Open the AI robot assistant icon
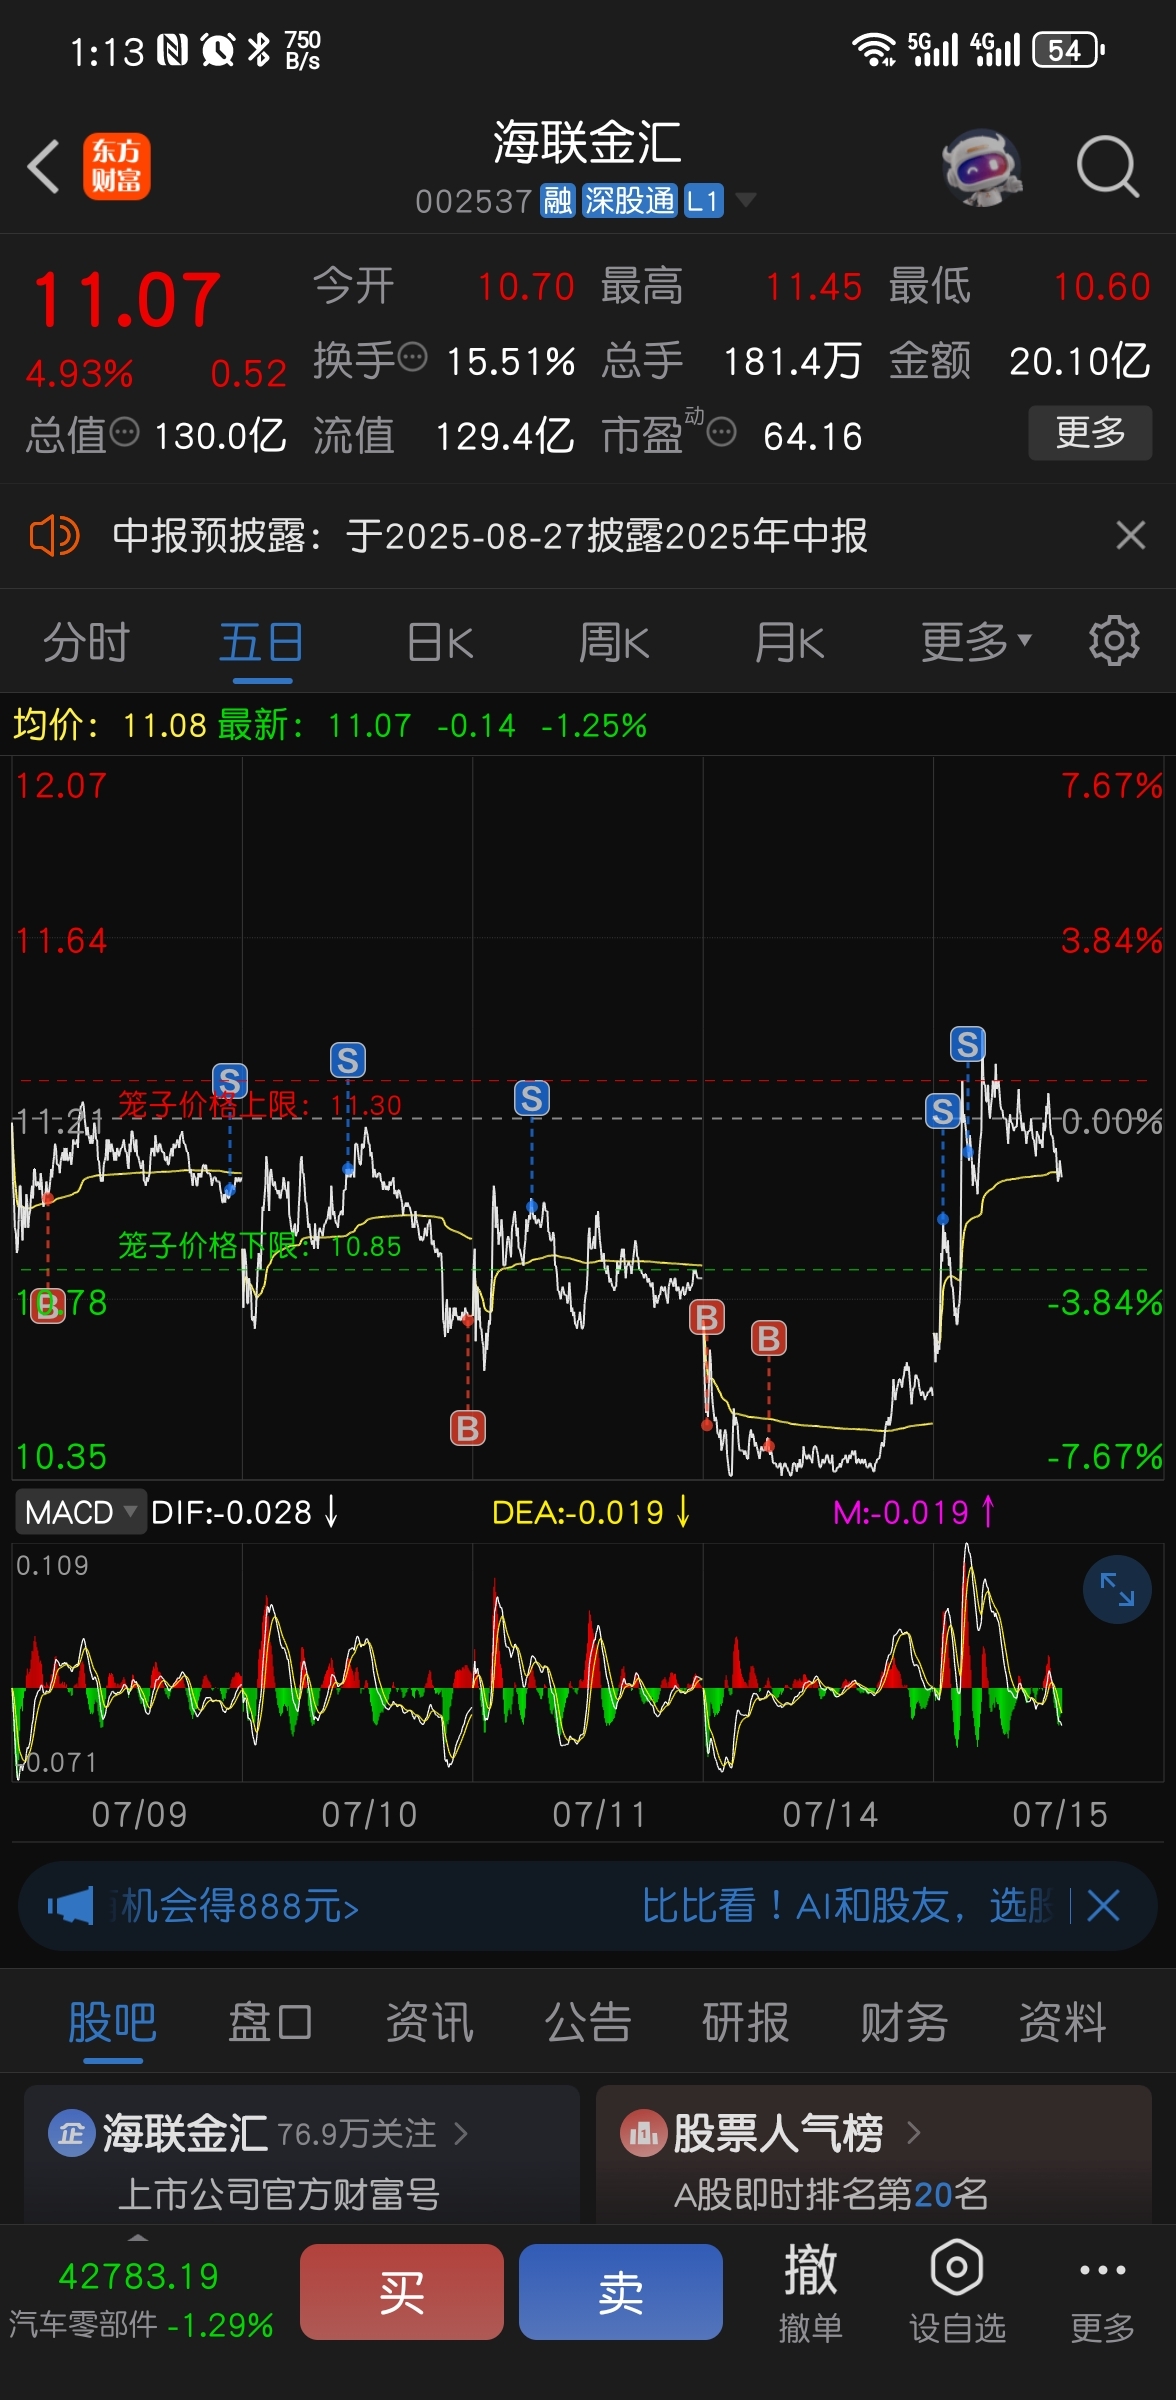The height and width of the screenshot is (2400, 1176). click(981, 167)
